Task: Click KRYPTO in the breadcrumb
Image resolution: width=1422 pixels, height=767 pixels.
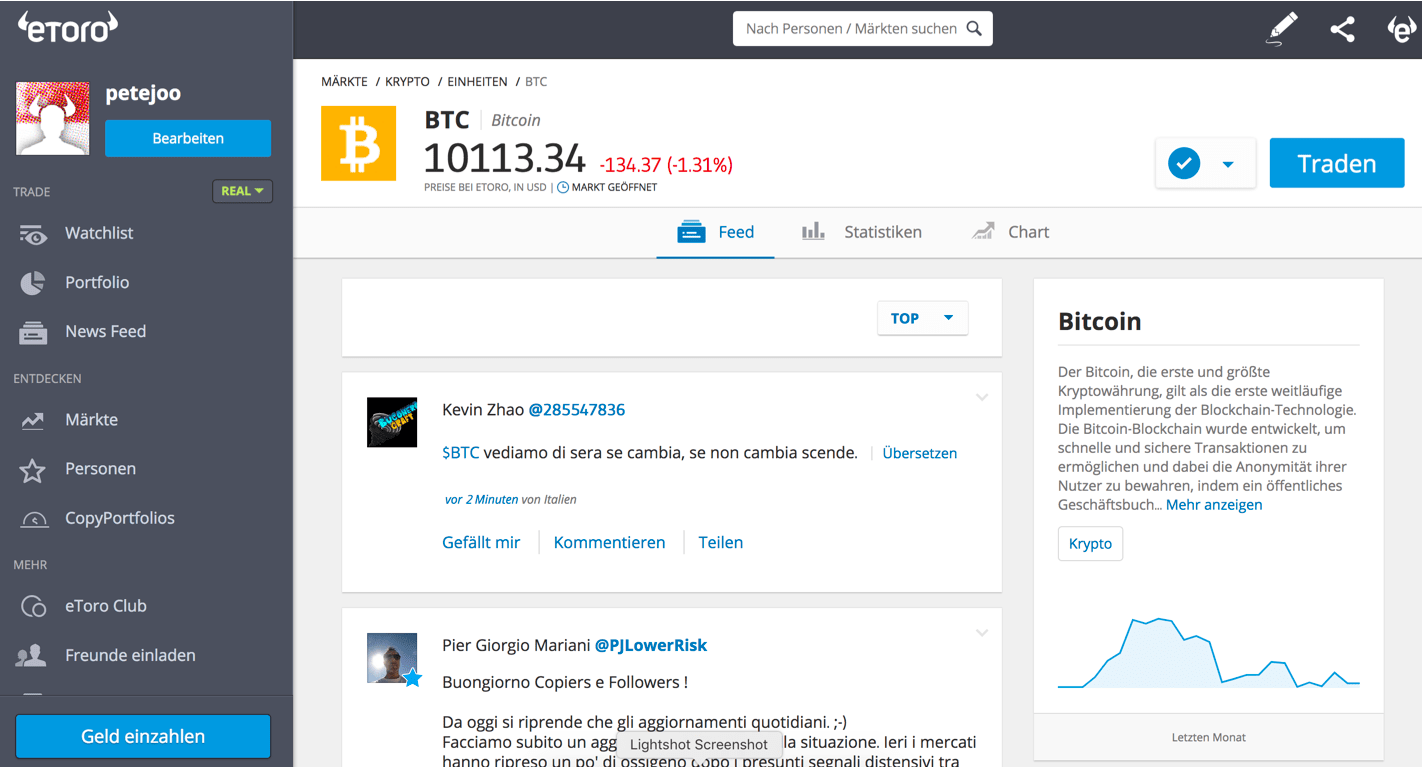Action: tap(408, 82)
